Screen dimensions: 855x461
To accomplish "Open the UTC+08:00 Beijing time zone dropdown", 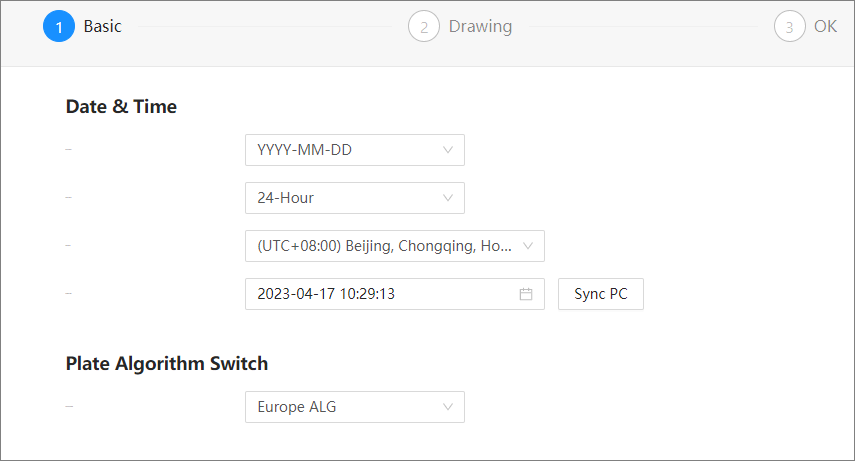I will click(x=395, y=246).
